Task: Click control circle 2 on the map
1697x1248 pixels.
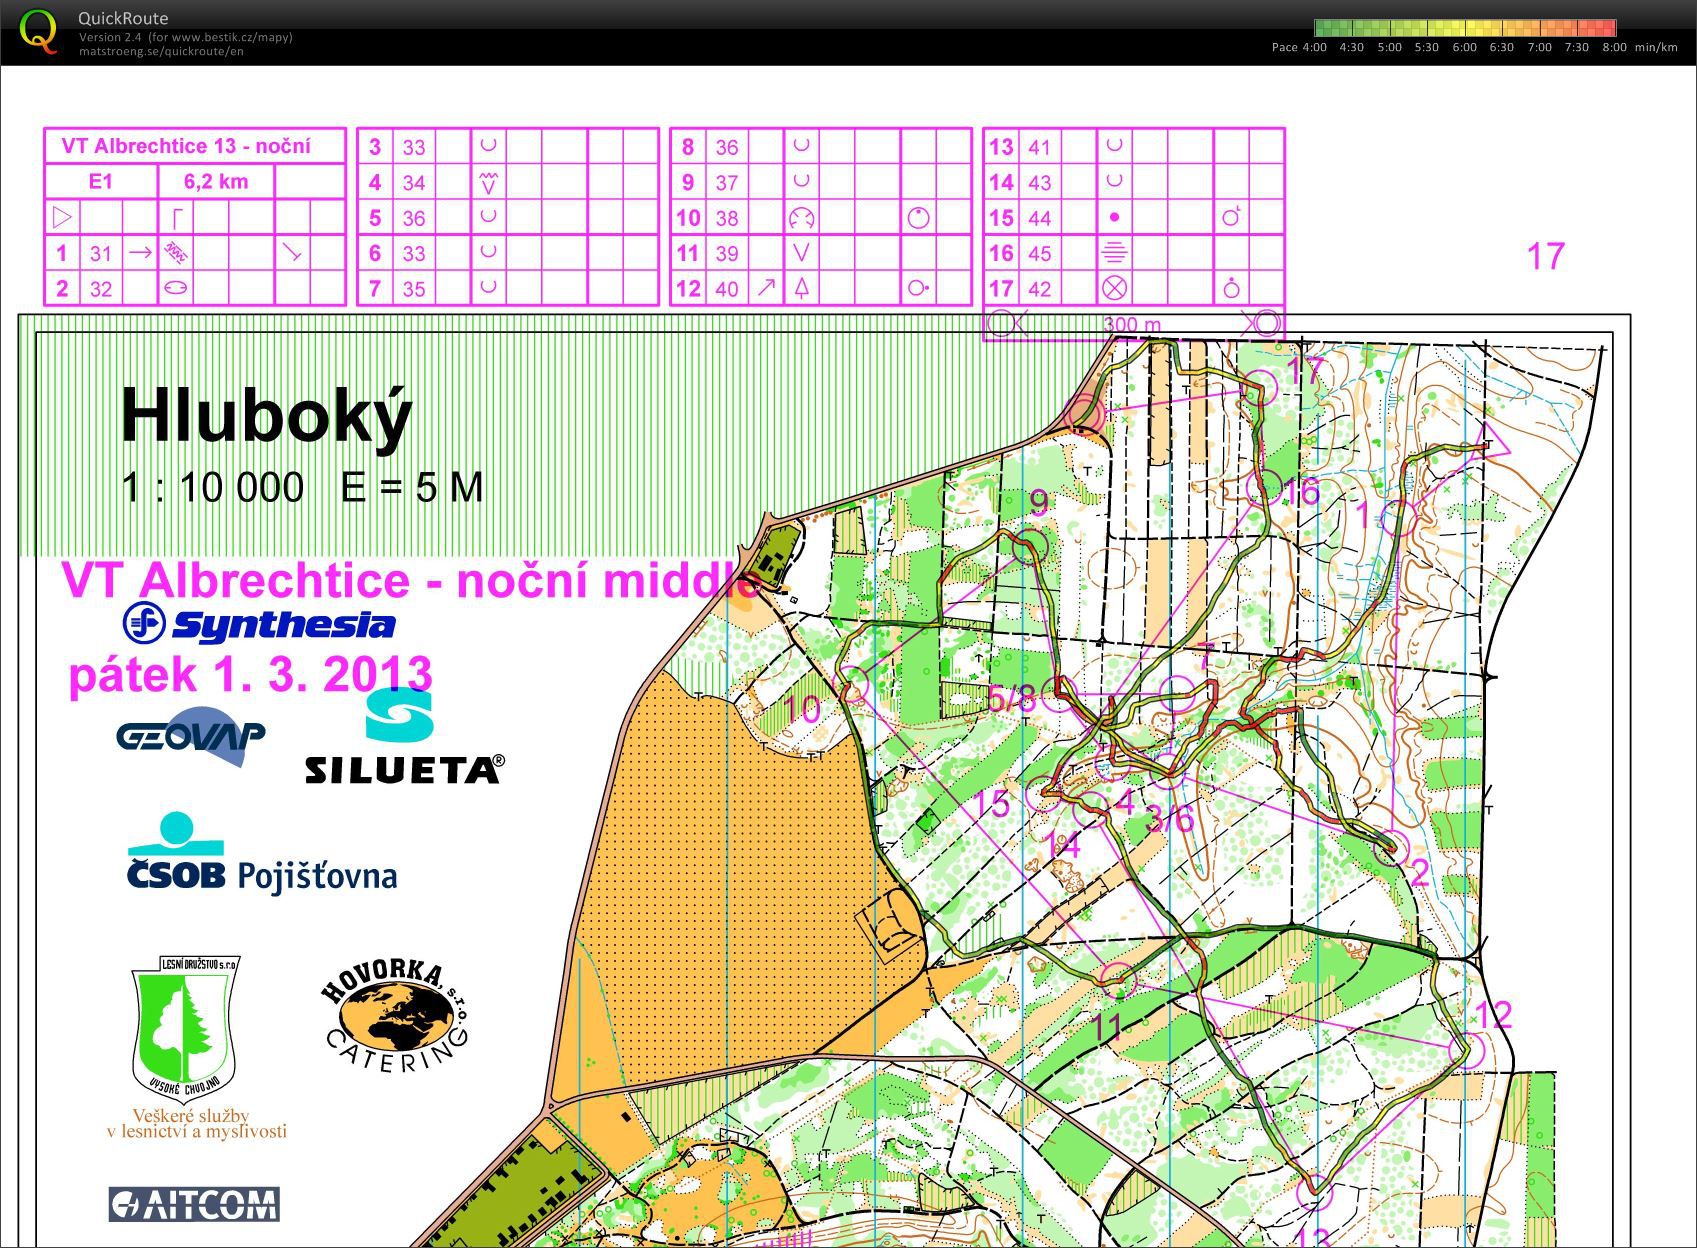Action: click(x=1390, y=847)
